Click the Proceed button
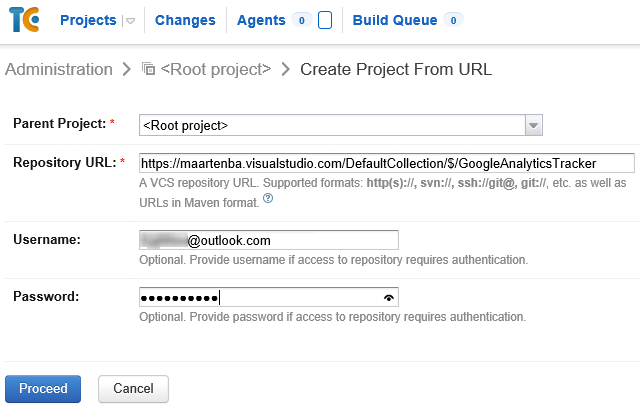The image size is (640, 413). click(43, 389)
